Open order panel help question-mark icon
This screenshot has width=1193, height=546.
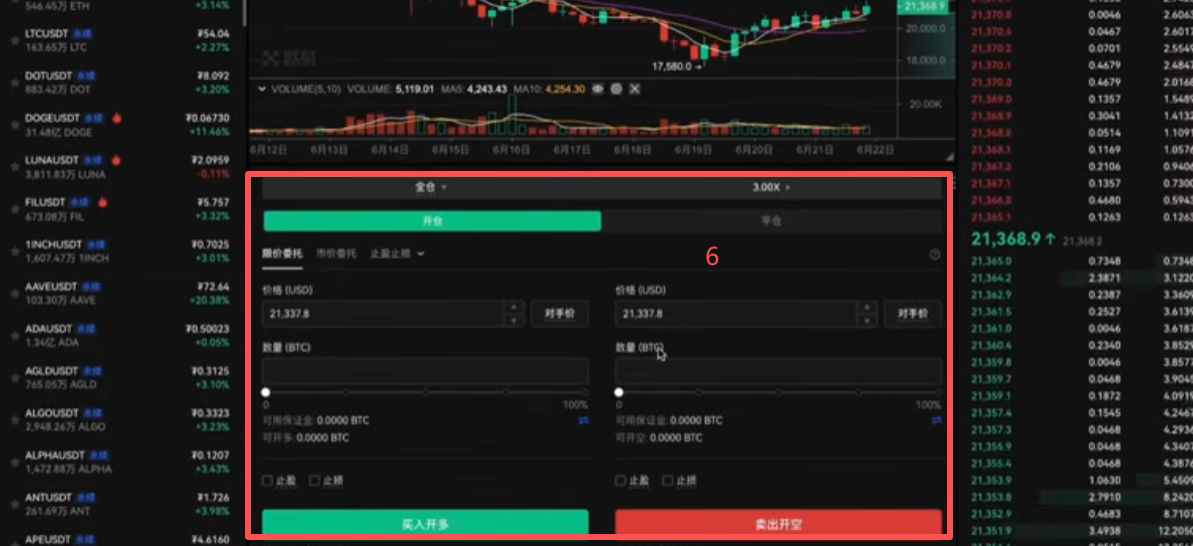[x=935, y=255]
